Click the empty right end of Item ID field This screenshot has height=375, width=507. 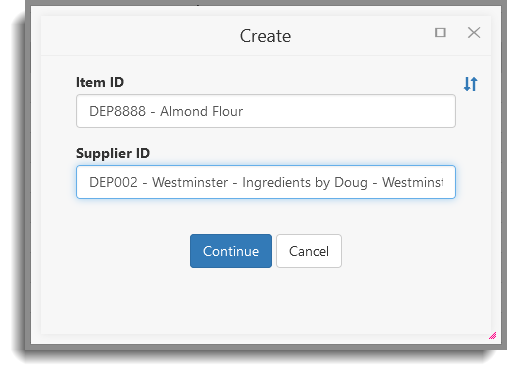(x=348, y=111)
